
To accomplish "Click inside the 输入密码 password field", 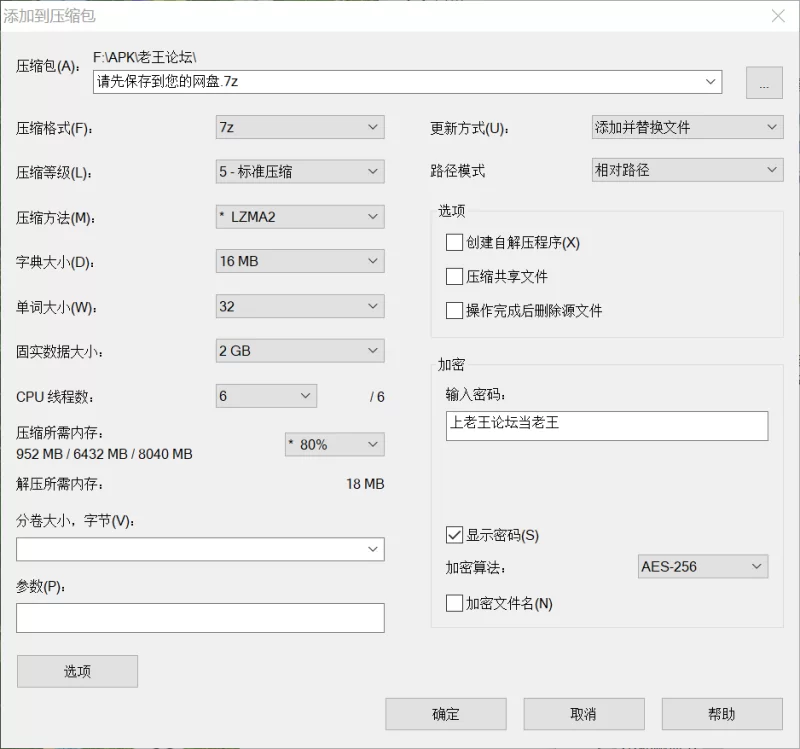I will tap(605, 426).
